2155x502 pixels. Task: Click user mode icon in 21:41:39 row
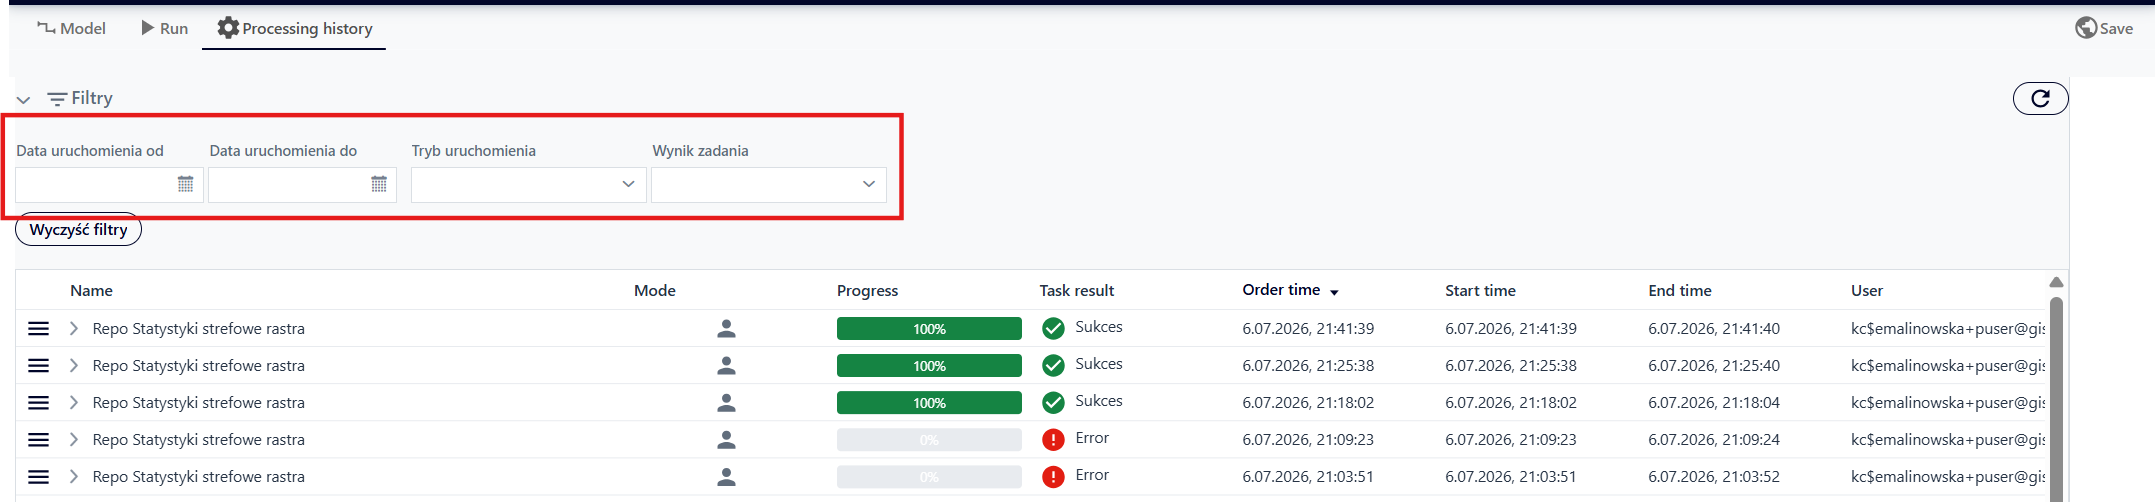tap(727, 328)
